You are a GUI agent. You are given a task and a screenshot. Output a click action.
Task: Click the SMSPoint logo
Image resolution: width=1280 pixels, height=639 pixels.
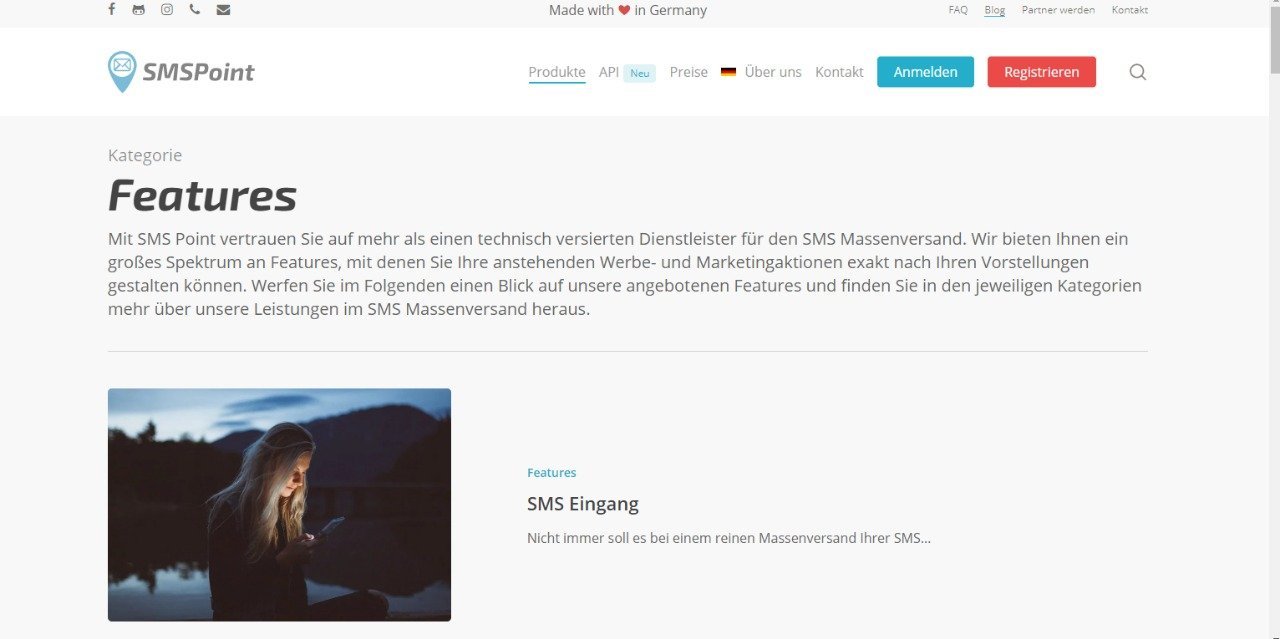click(x=181, y=72)
